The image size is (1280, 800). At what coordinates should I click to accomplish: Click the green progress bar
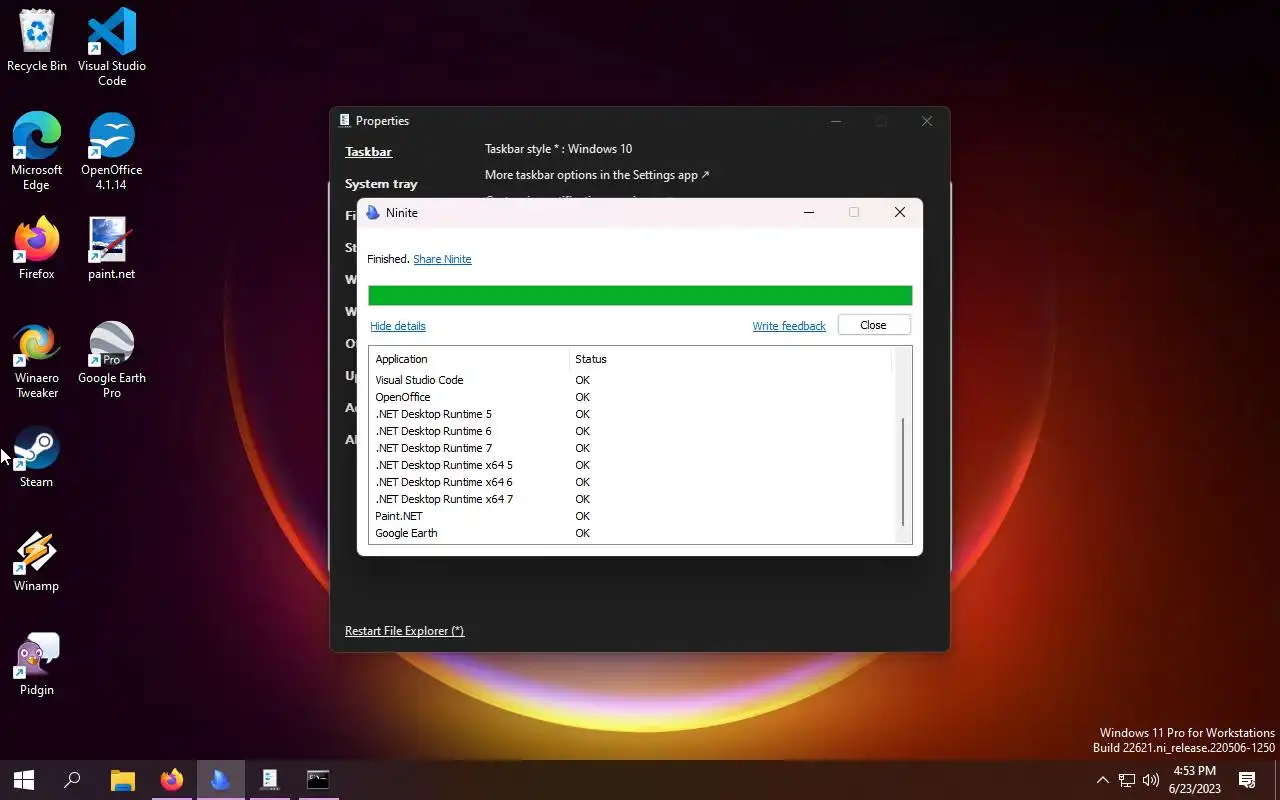[640, 295]
